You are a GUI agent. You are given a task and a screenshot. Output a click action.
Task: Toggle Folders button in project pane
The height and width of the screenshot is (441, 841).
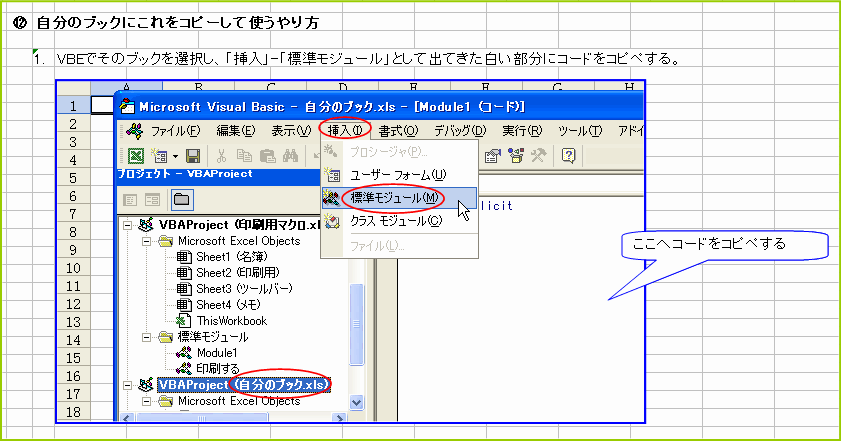[182, 200]
